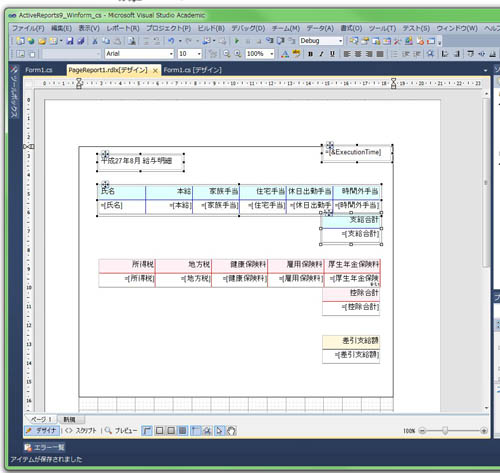500x473 pixels.
Task: Select the hand pan tool icon
Action: 231,431
